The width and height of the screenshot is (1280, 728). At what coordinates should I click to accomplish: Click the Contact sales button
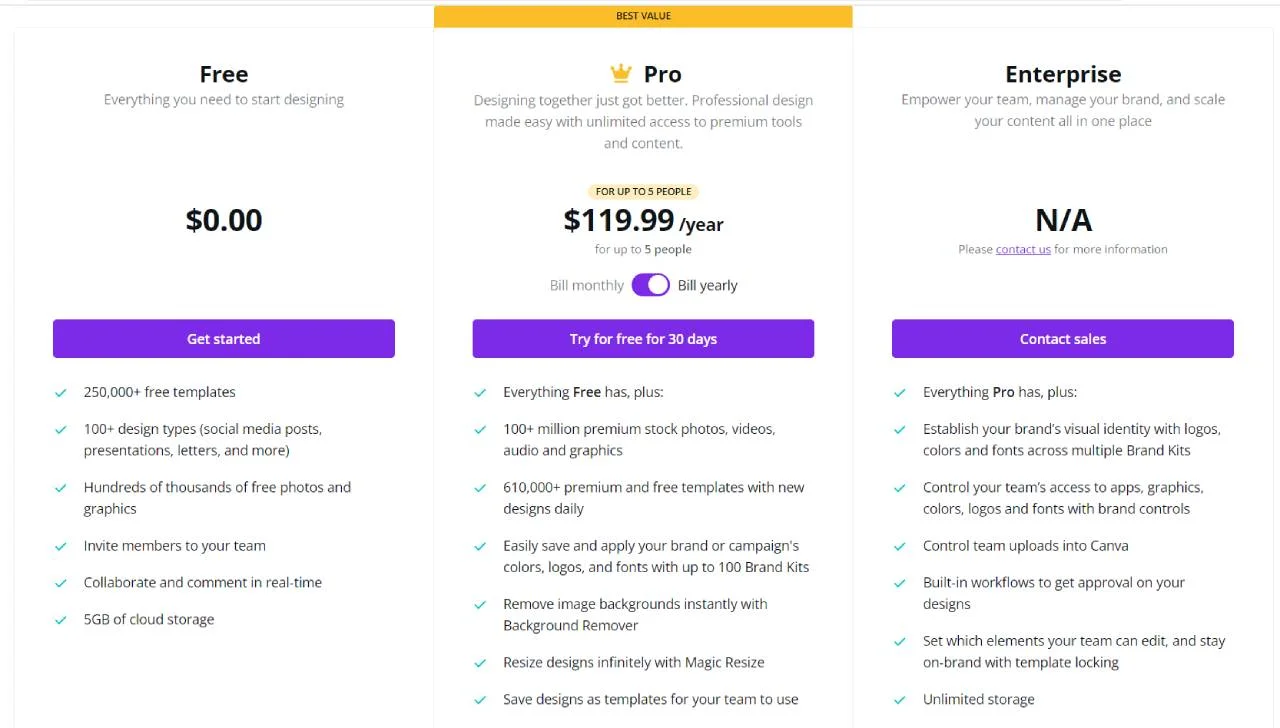1062,339
